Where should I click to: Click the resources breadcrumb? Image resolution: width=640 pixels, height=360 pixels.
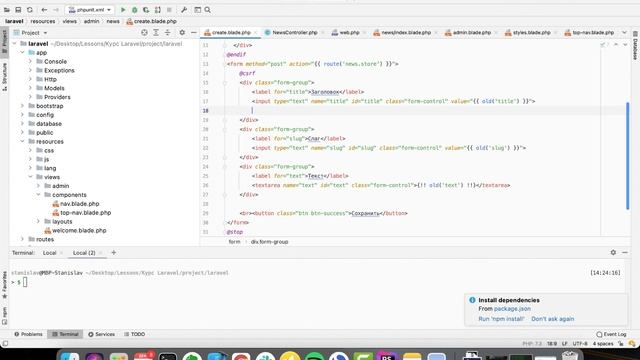pyautogui.click(x=42, y=21)
